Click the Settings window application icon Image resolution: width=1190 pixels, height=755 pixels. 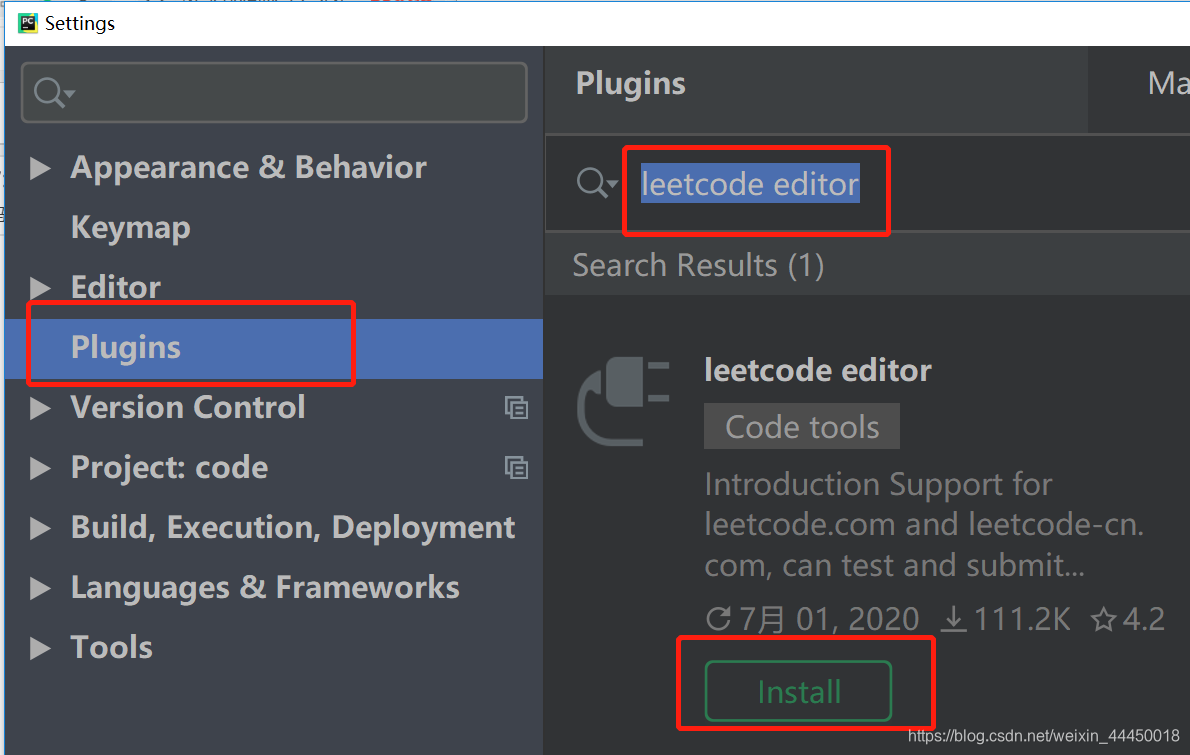27,22
